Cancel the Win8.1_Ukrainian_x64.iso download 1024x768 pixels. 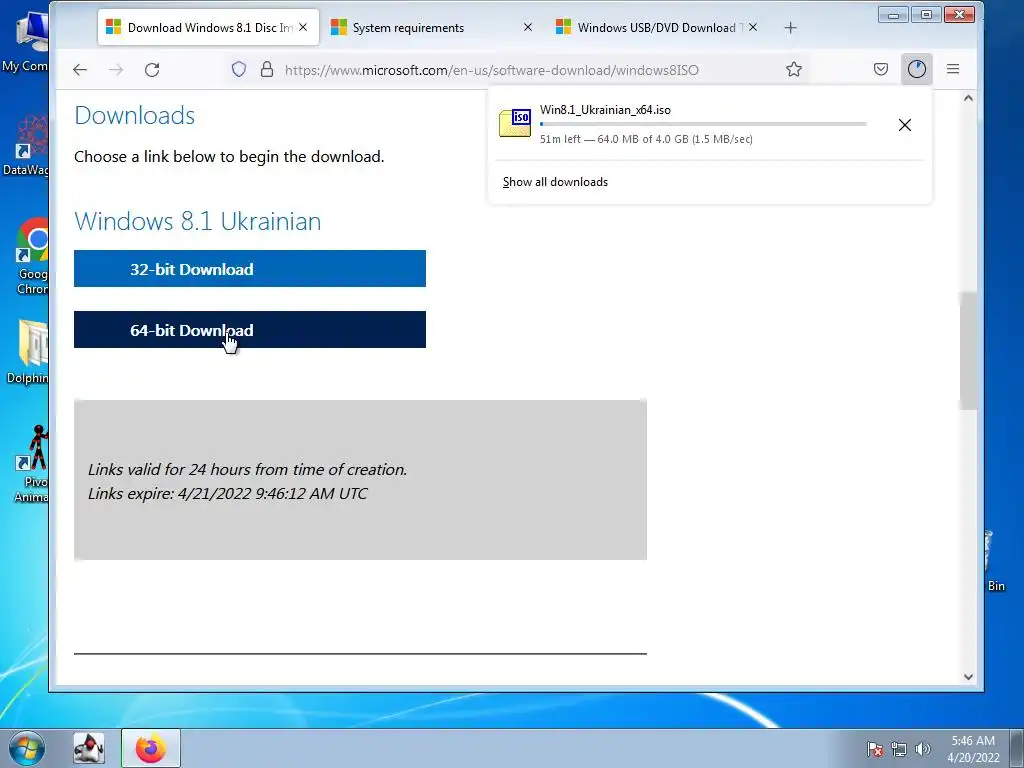[x=904, y=125]
